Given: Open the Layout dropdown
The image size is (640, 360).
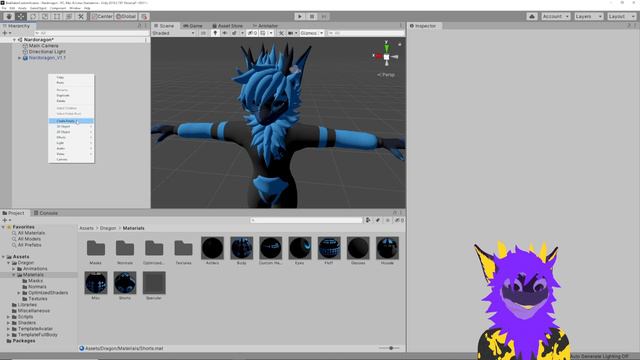Looking at the screenshot, I should coord(621,16).
